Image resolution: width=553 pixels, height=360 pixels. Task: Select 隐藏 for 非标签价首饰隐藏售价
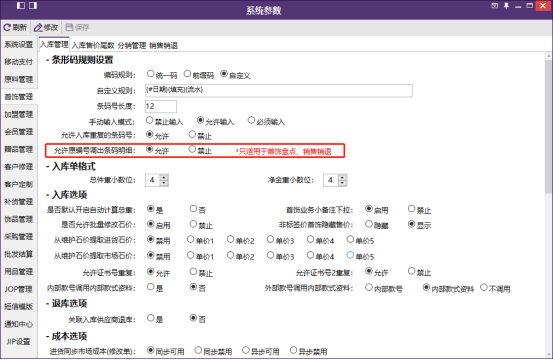[x=369, y=224]
